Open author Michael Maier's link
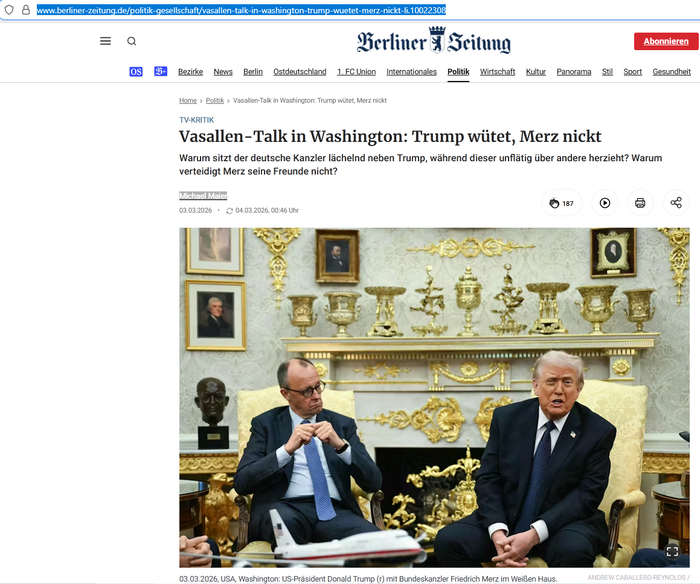The width and height of the screenshot is (700, 584). (x=203, y=196)
